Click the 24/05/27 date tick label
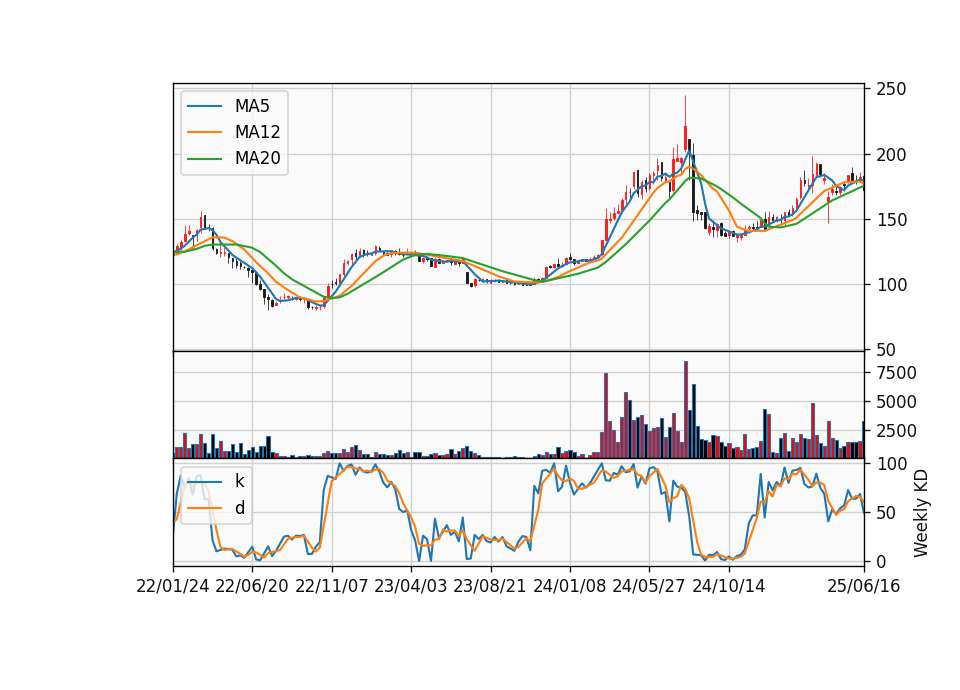Image resolution: width=960 pixels, height=690 pixels. point(649,586)
